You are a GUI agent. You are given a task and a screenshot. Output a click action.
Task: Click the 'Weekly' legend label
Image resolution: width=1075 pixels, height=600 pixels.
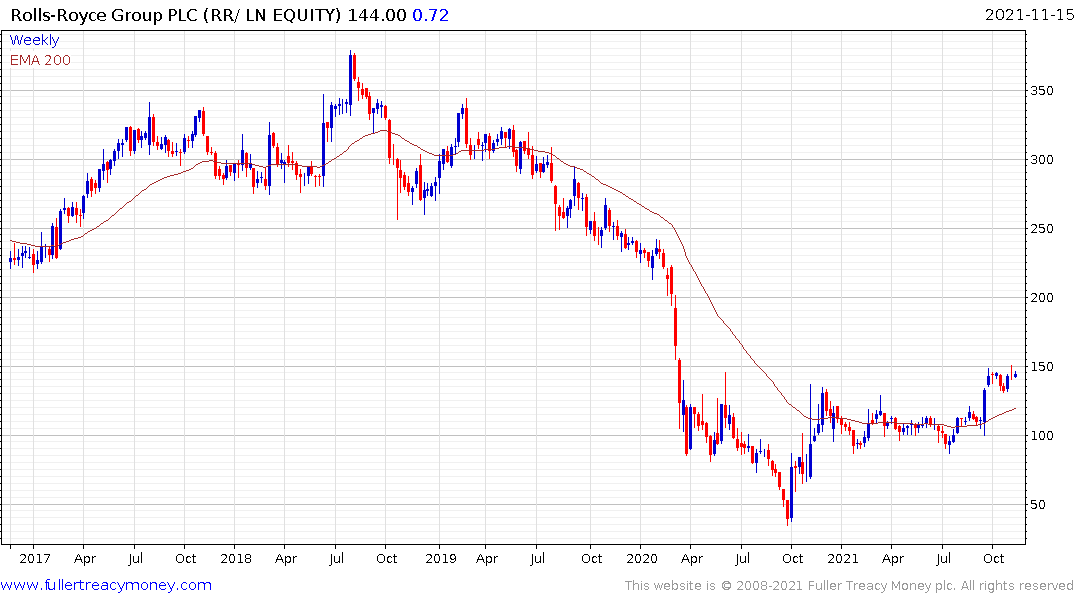[34, 40]
